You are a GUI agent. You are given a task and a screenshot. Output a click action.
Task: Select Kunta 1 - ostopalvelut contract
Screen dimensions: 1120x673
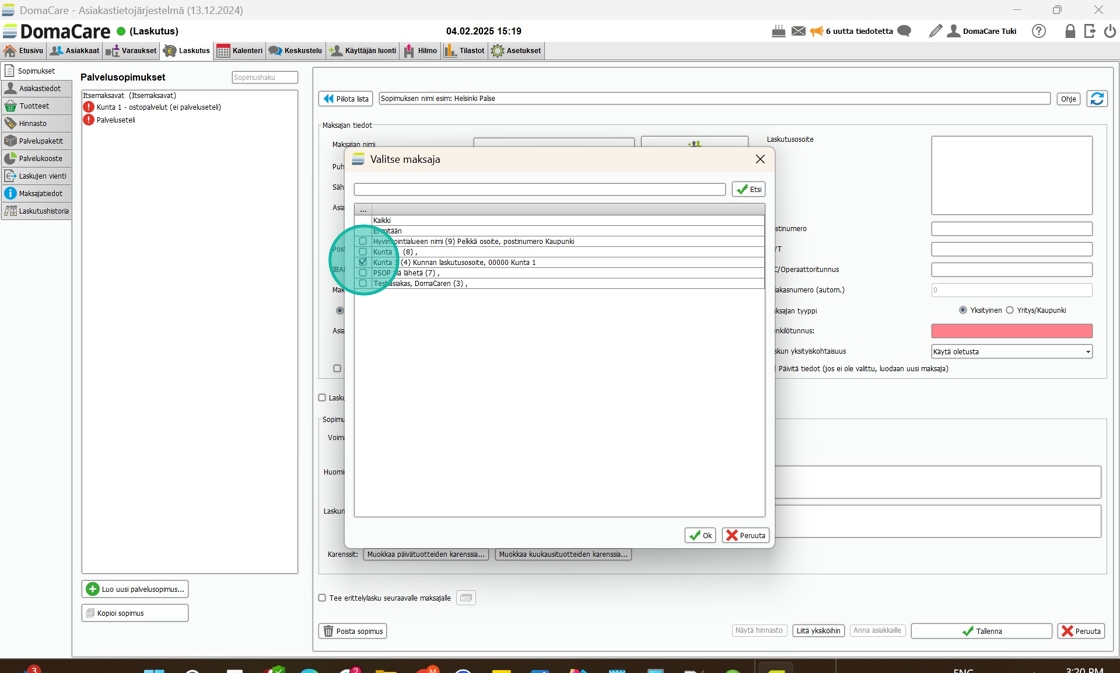tap(159, 107)
